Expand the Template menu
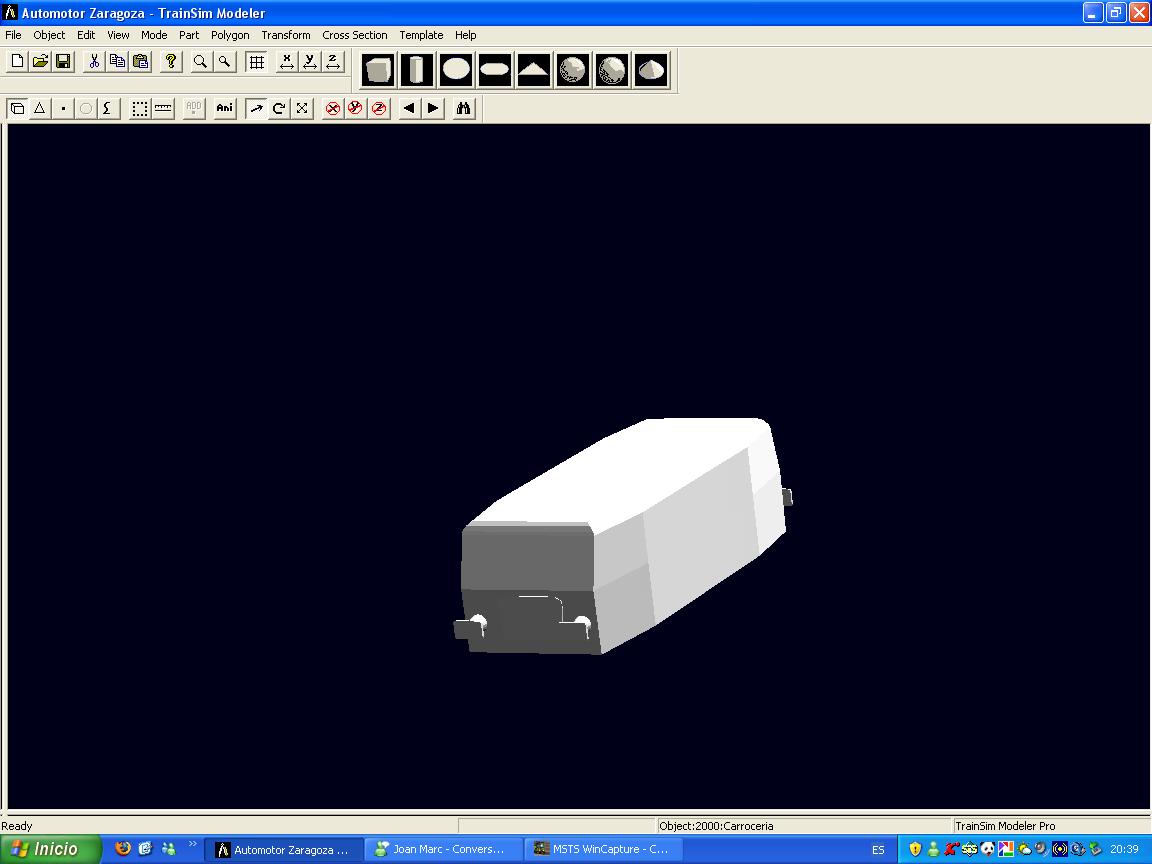The height and width of the screenshot is (864, 1152). 421,35
